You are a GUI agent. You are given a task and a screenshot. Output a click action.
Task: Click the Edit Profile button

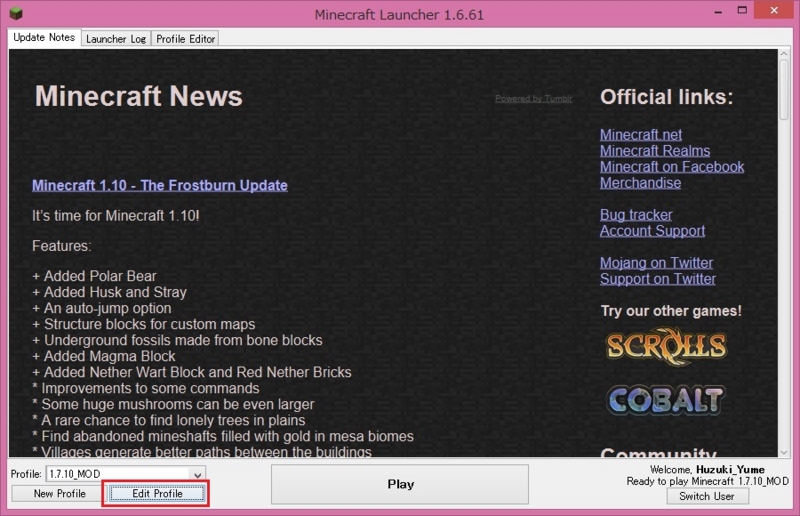click(x=157, y=494)
